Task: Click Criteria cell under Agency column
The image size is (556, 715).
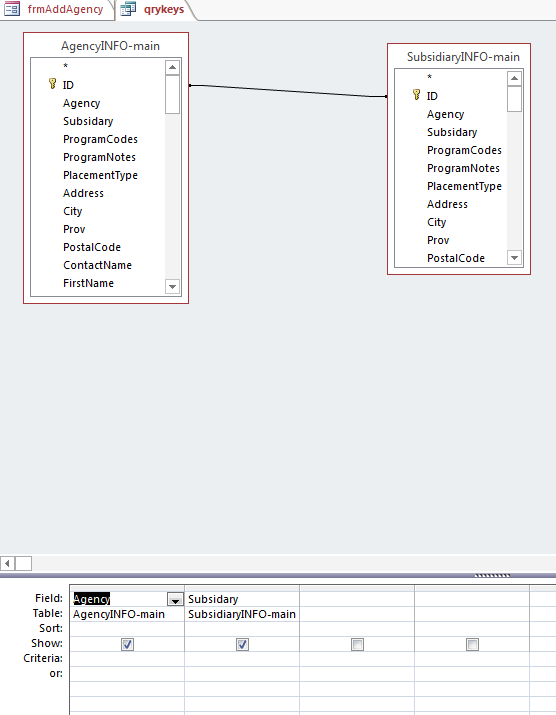Action: 127,659
